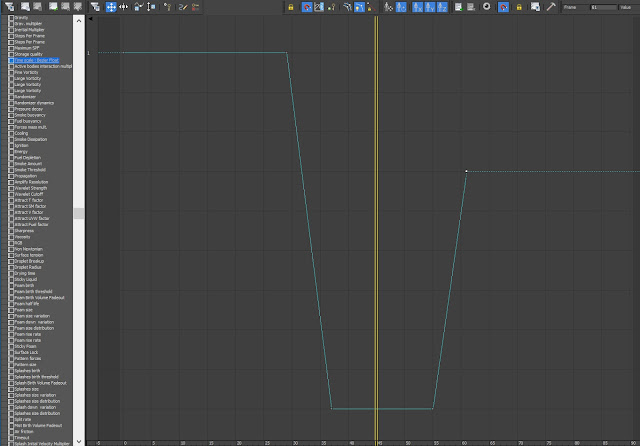Click the Y axis key filter button
The image size is (640, 446).
pos(430,7)
